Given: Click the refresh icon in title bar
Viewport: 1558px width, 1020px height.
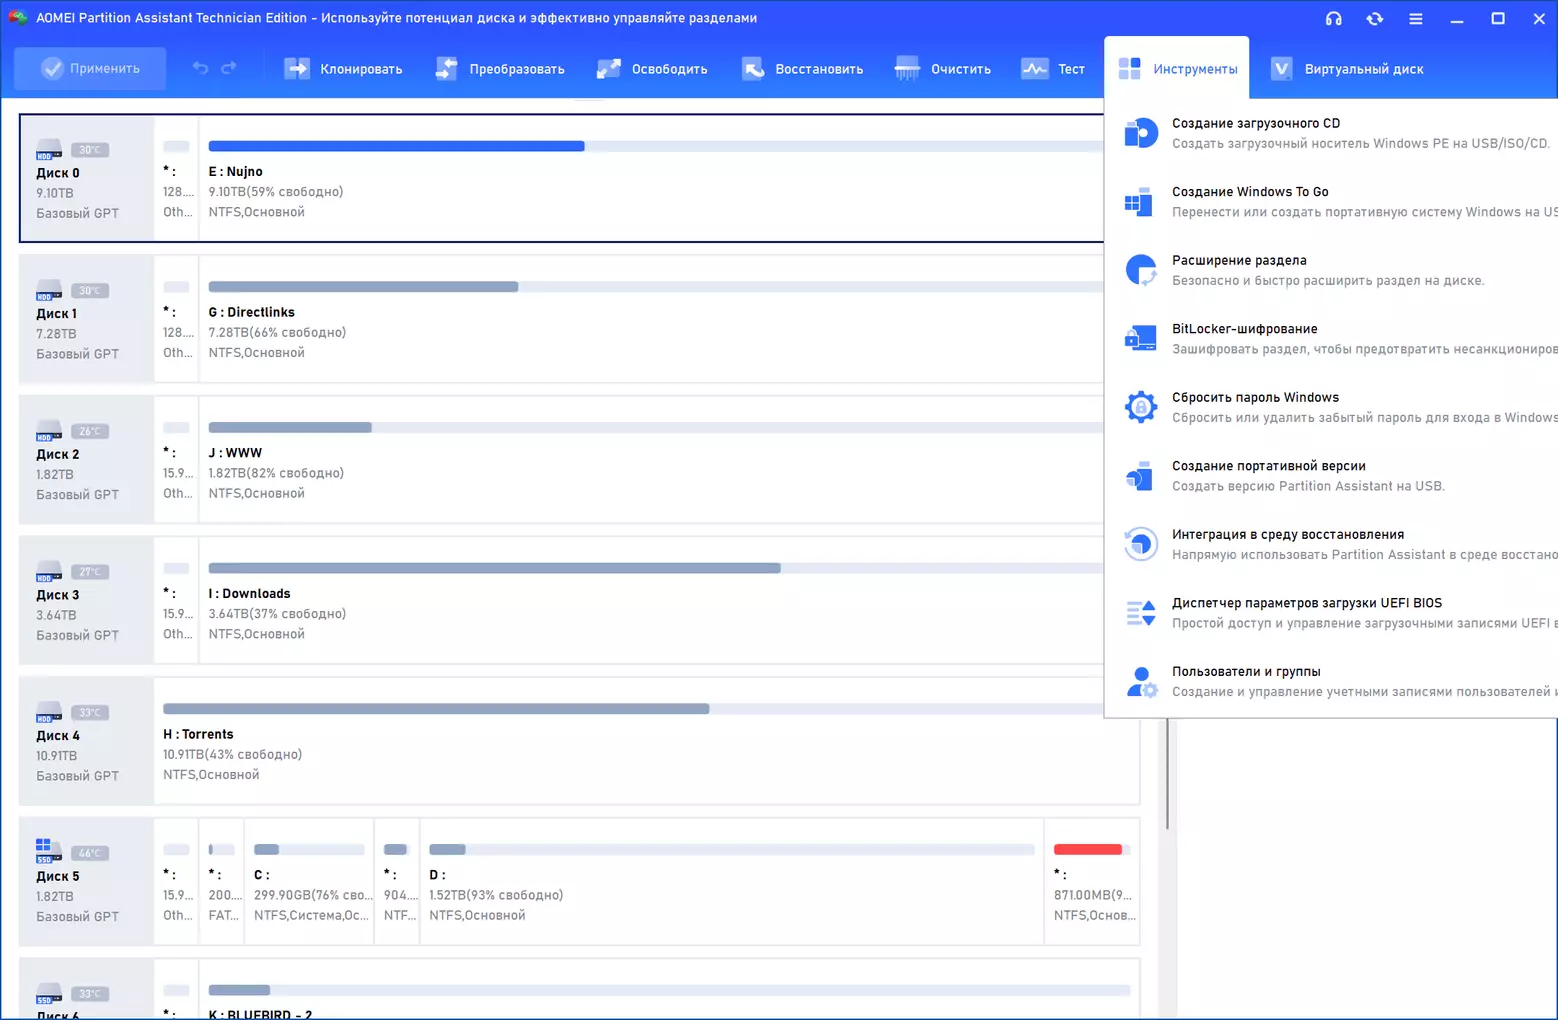Looking at the screenshot, I should click(1374, 18).
